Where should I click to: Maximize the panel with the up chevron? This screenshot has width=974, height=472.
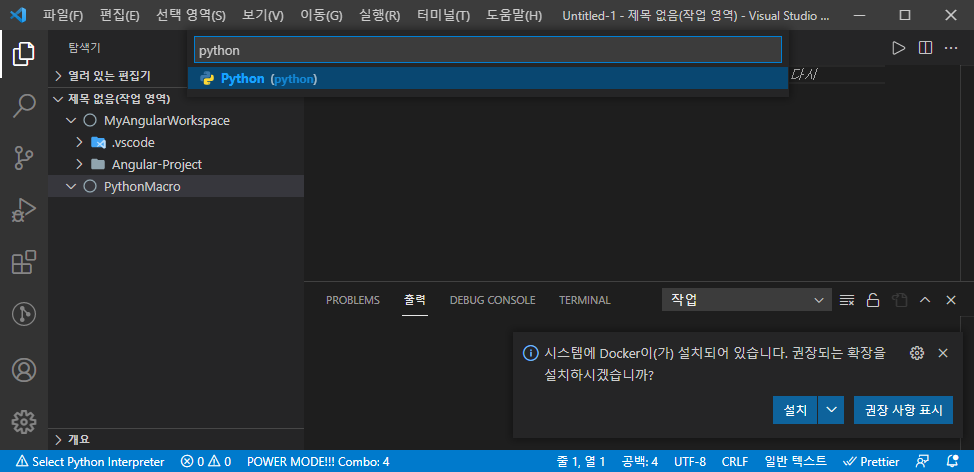tap(925, 301)
